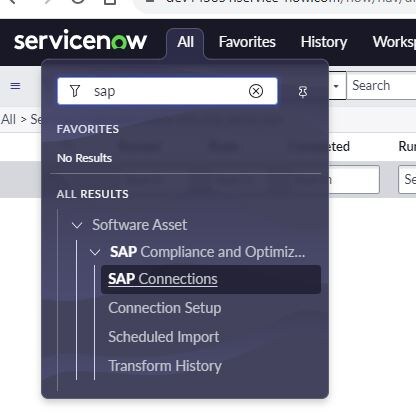
Task: Click the sap filter navigator input
Action: coord(167,91)
